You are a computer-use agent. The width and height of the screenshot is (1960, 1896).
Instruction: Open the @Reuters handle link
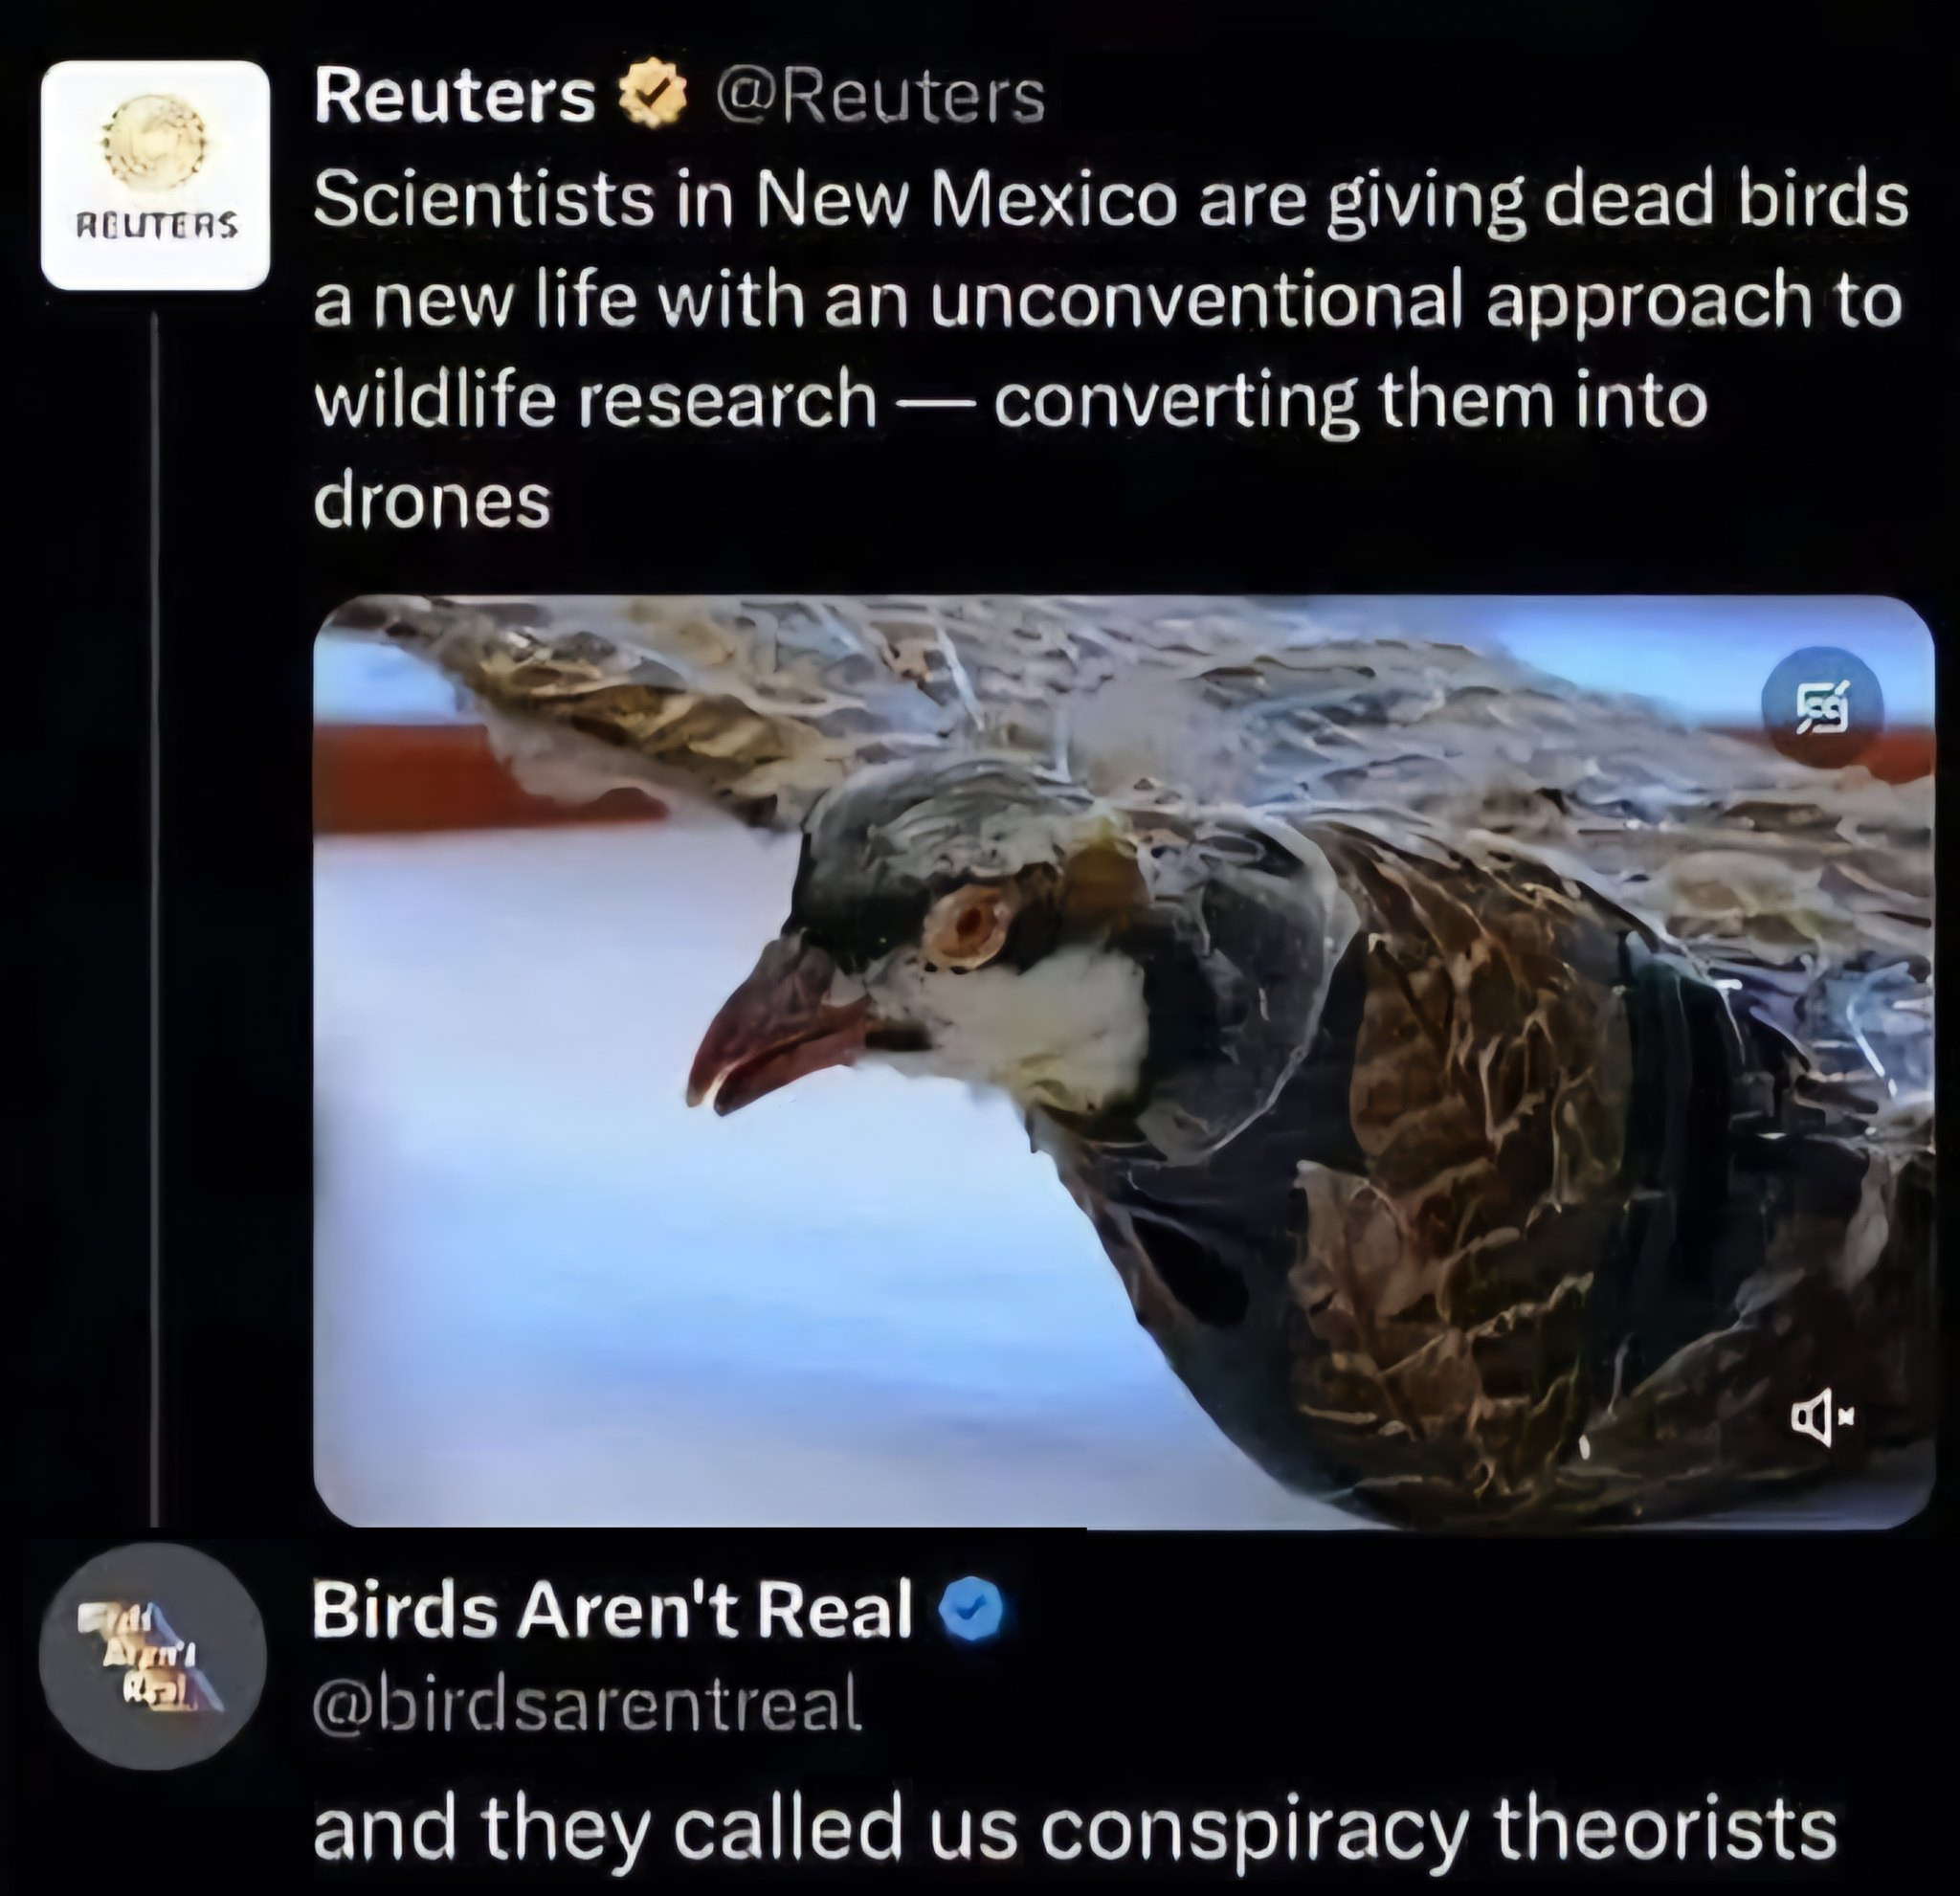[878, 98]
